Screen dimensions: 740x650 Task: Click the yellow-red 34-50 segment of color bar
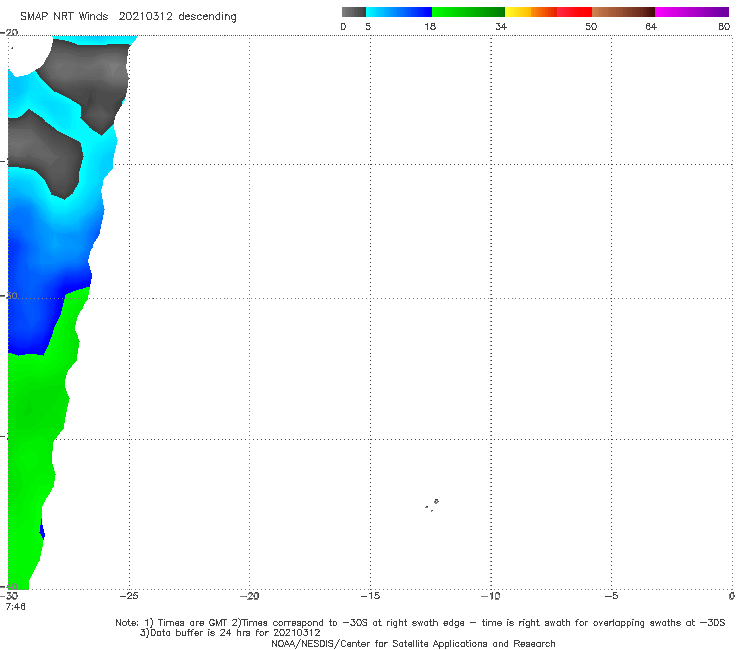[x=548, y=12]
